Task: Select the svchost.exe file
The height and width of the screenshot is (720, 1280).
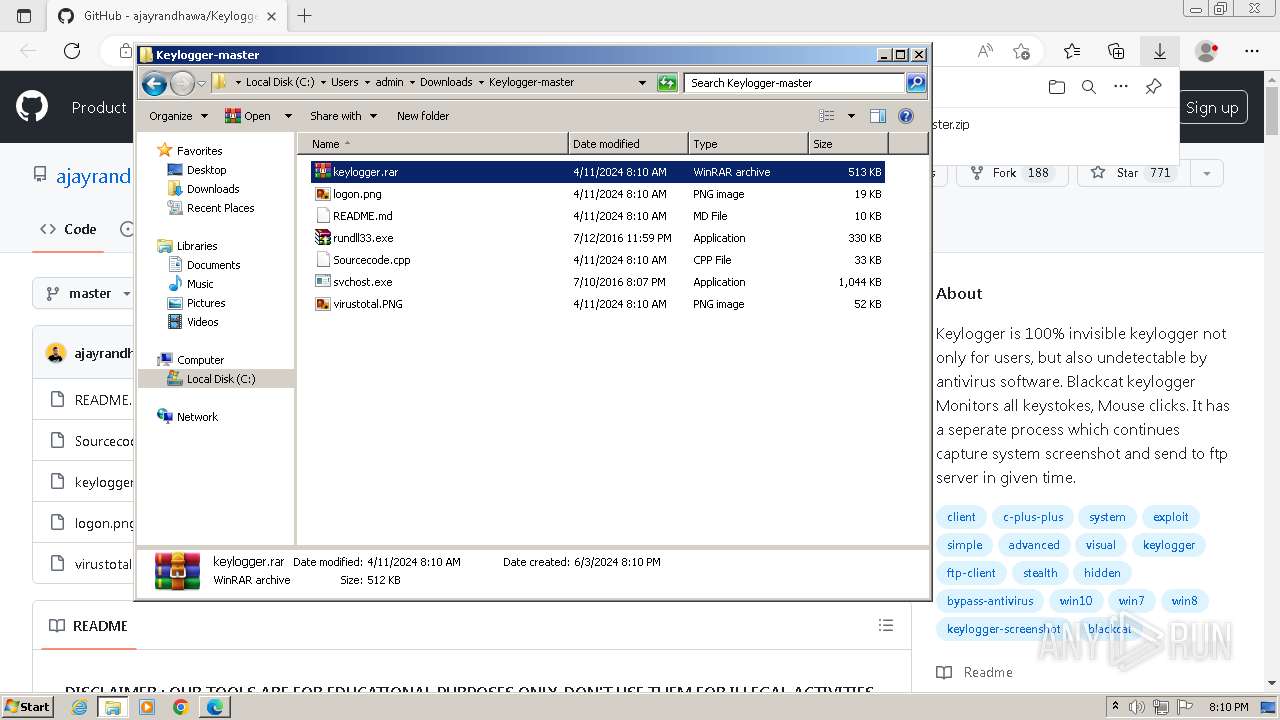Action: 597,282
